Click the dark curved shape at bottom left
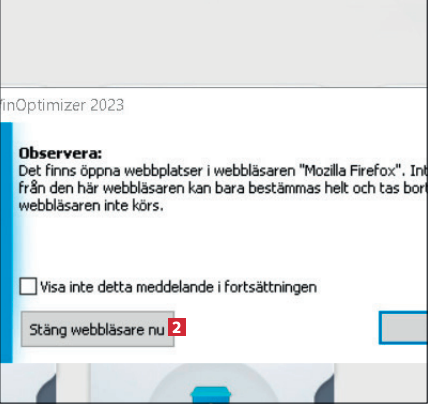Image resolution: width=428 pixels, height=404 pixels. [46, 387]
